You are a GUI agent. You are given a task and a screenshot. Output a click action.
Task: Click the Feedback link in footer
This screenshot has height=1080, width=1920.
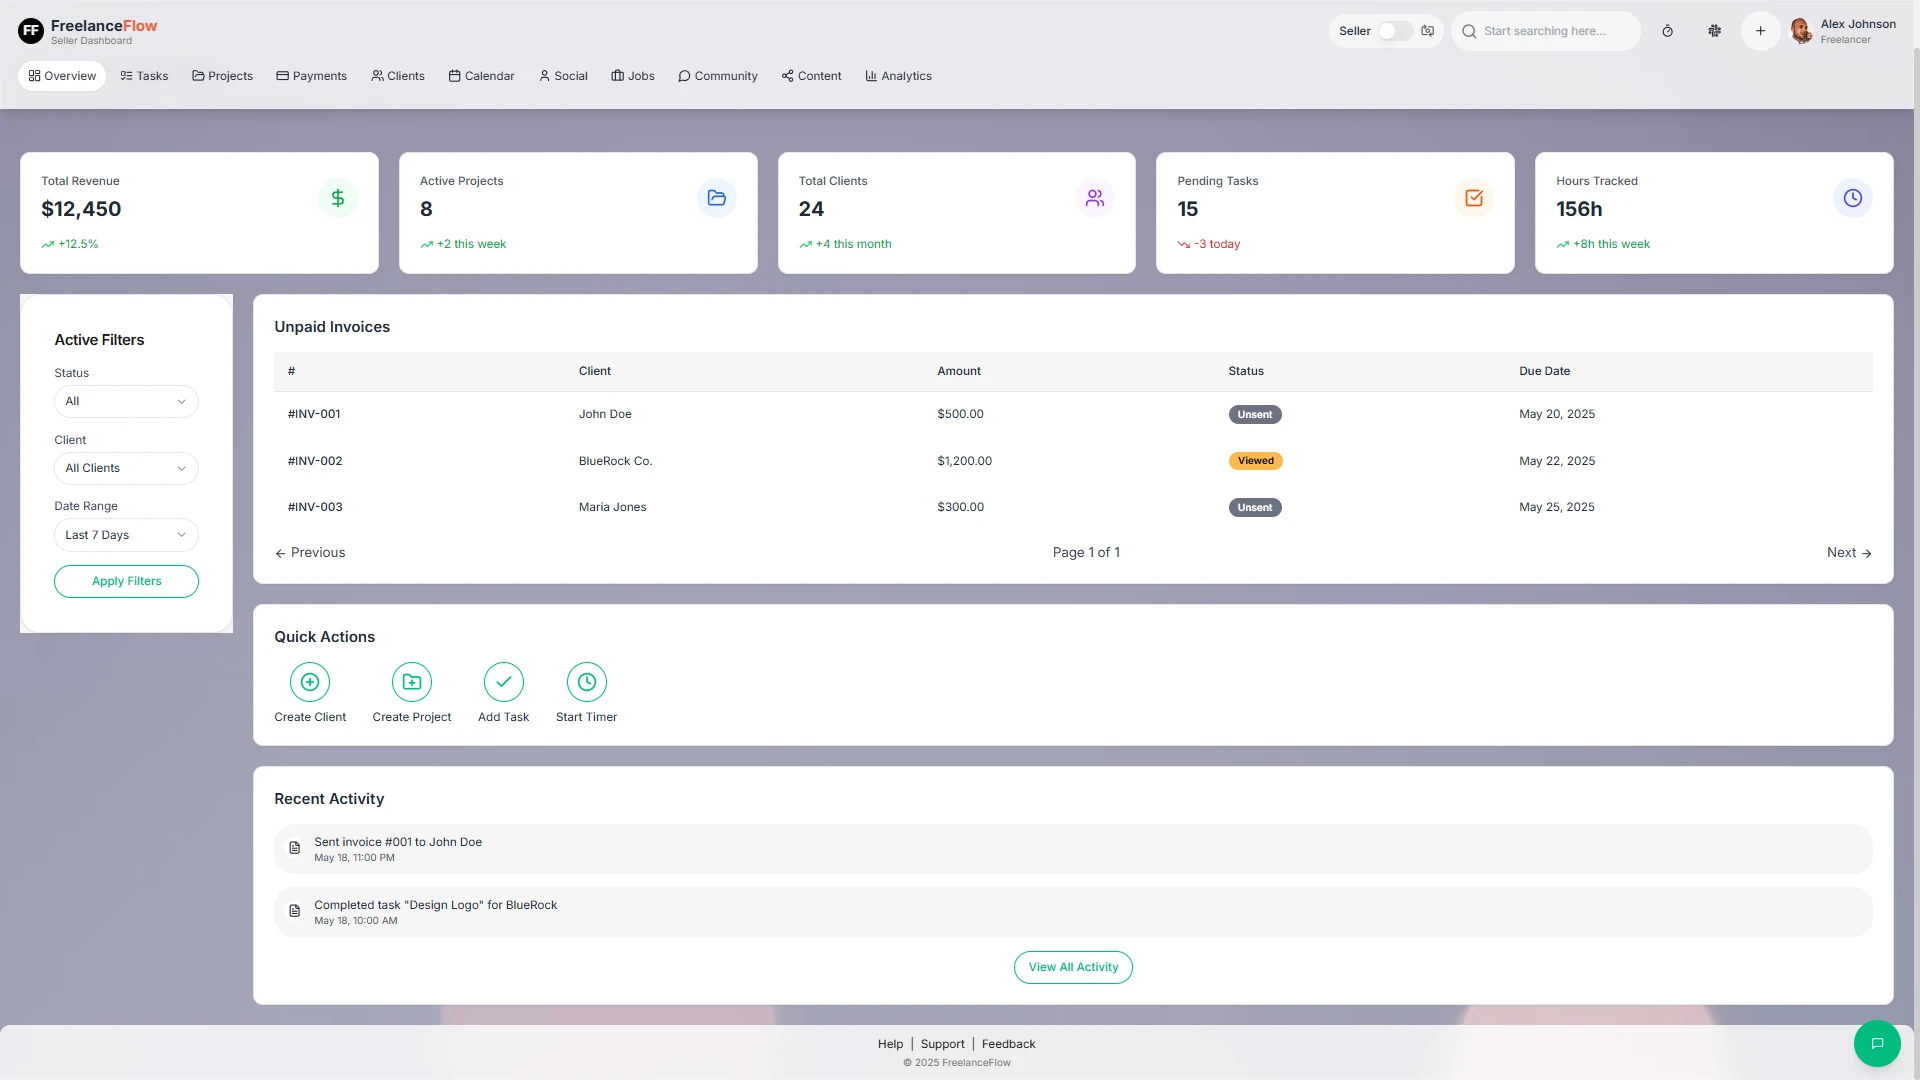coord(1008,1044)
